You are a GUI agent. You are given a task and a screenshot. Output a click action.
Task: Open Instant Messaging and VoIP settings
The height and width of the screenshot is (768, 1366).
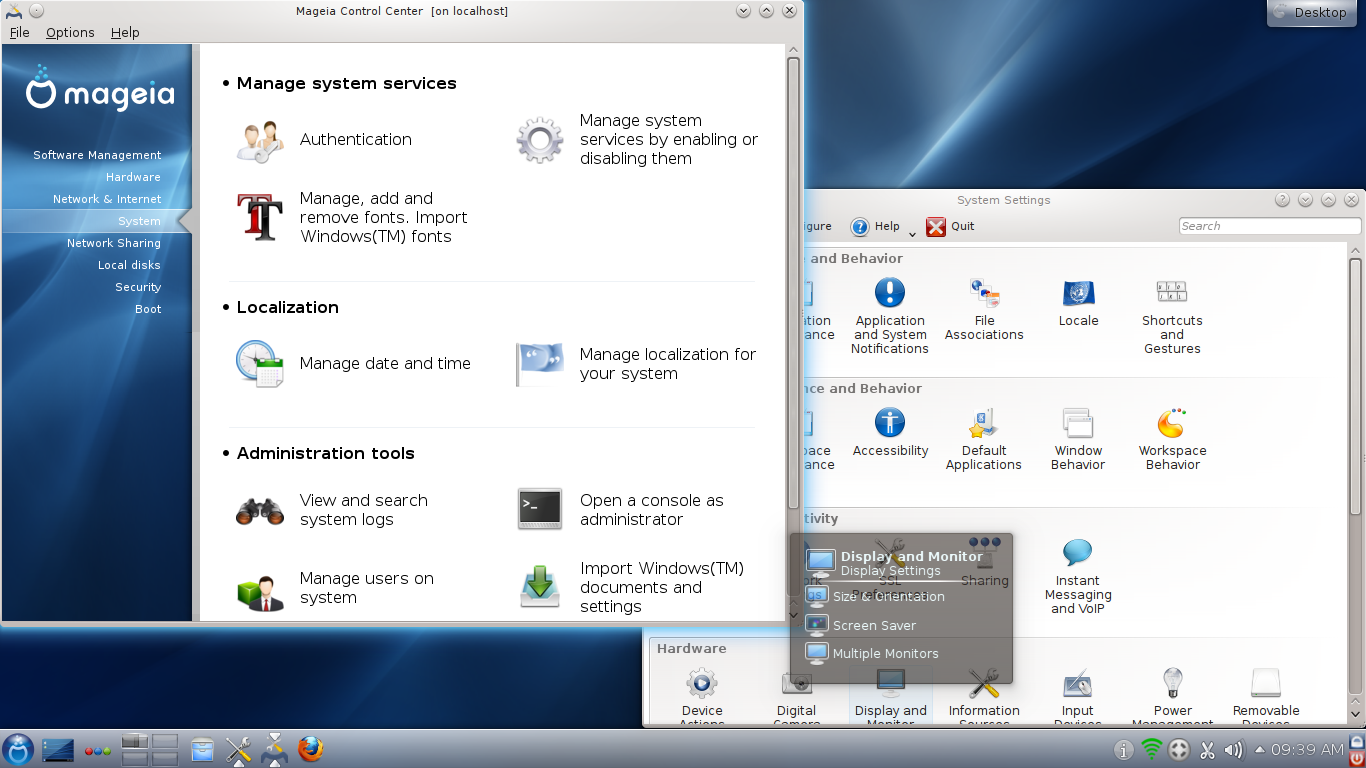tap(1078, 576)
